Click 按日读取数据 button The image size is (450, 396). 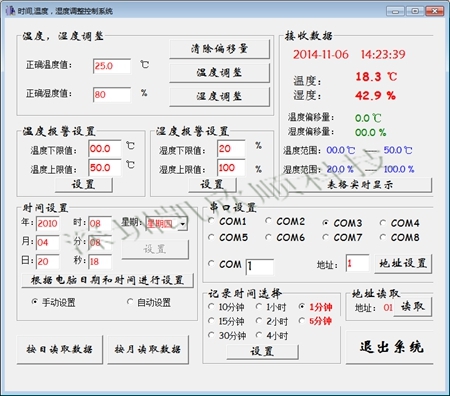60,349
